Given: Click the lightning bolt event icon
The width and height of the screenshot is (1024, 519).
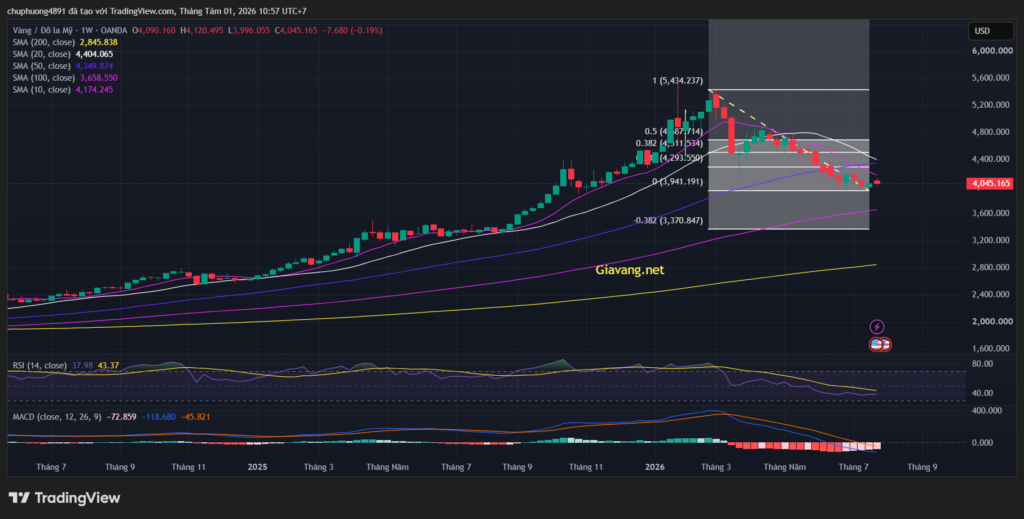Looking at the screenshot, I should (x=877, y=326).
